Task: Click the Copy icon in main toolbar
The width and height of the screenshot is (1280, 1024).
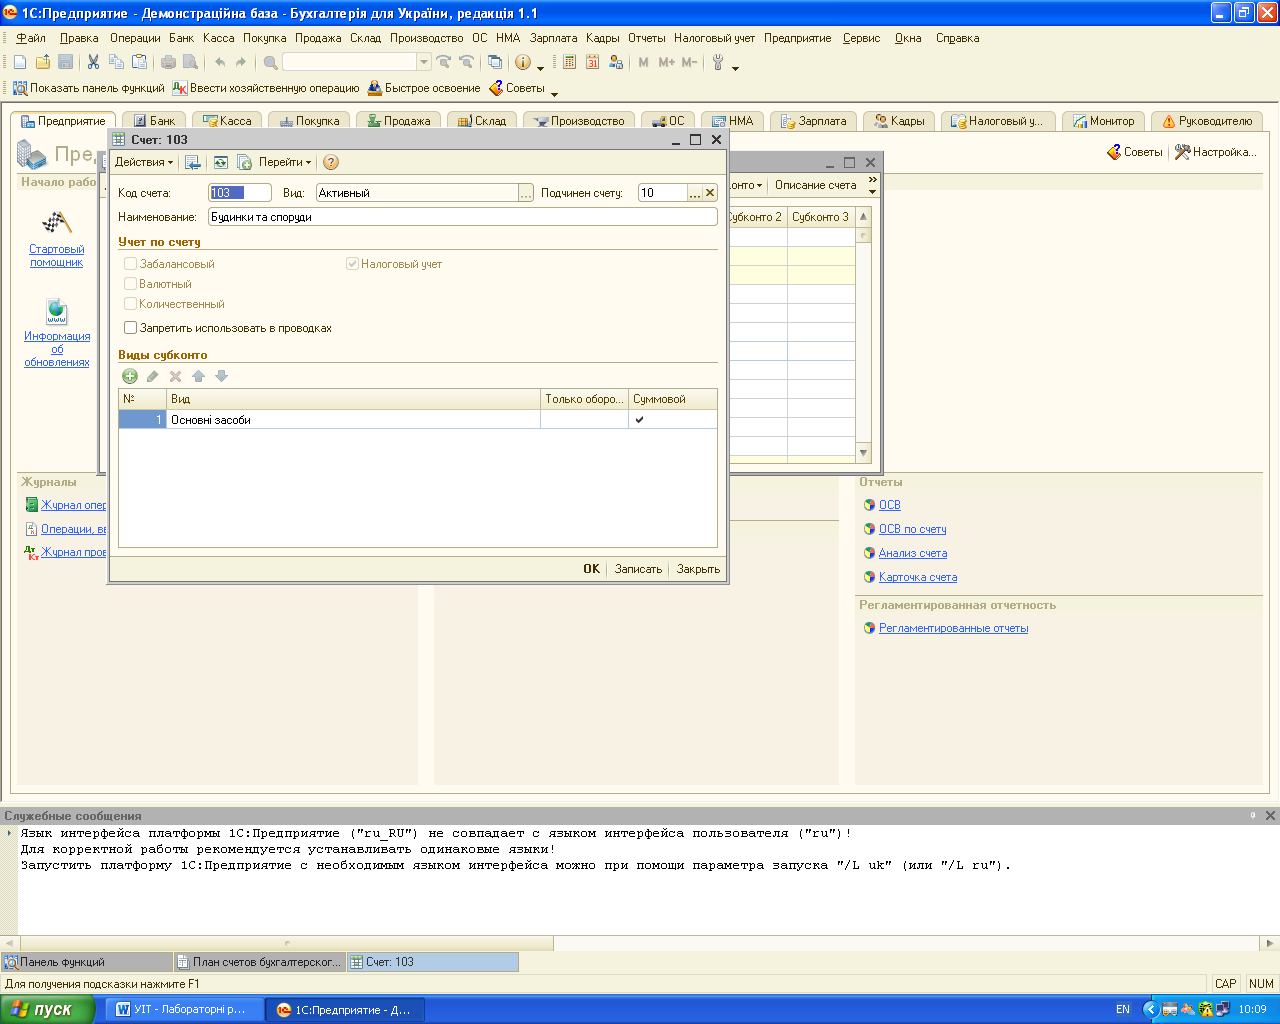Action: [x=116, y=62]
